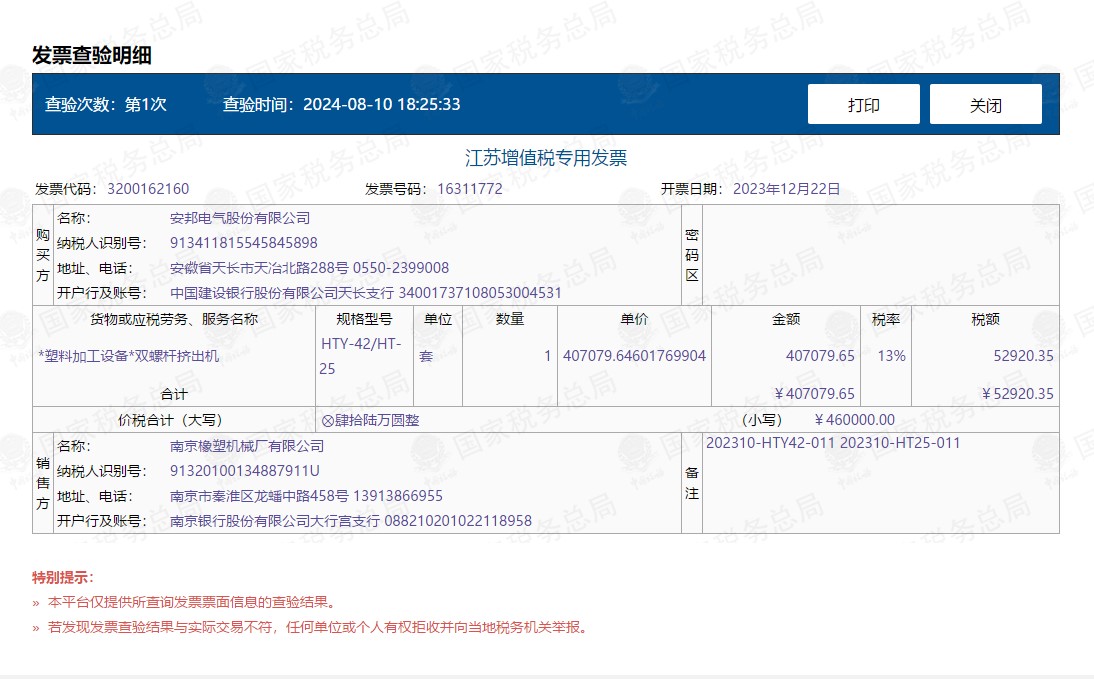Image resolution: width=1094 pixels, height=679 pixels.
Task: Click the 合计 row label
Action: click(x=174, y=394)
